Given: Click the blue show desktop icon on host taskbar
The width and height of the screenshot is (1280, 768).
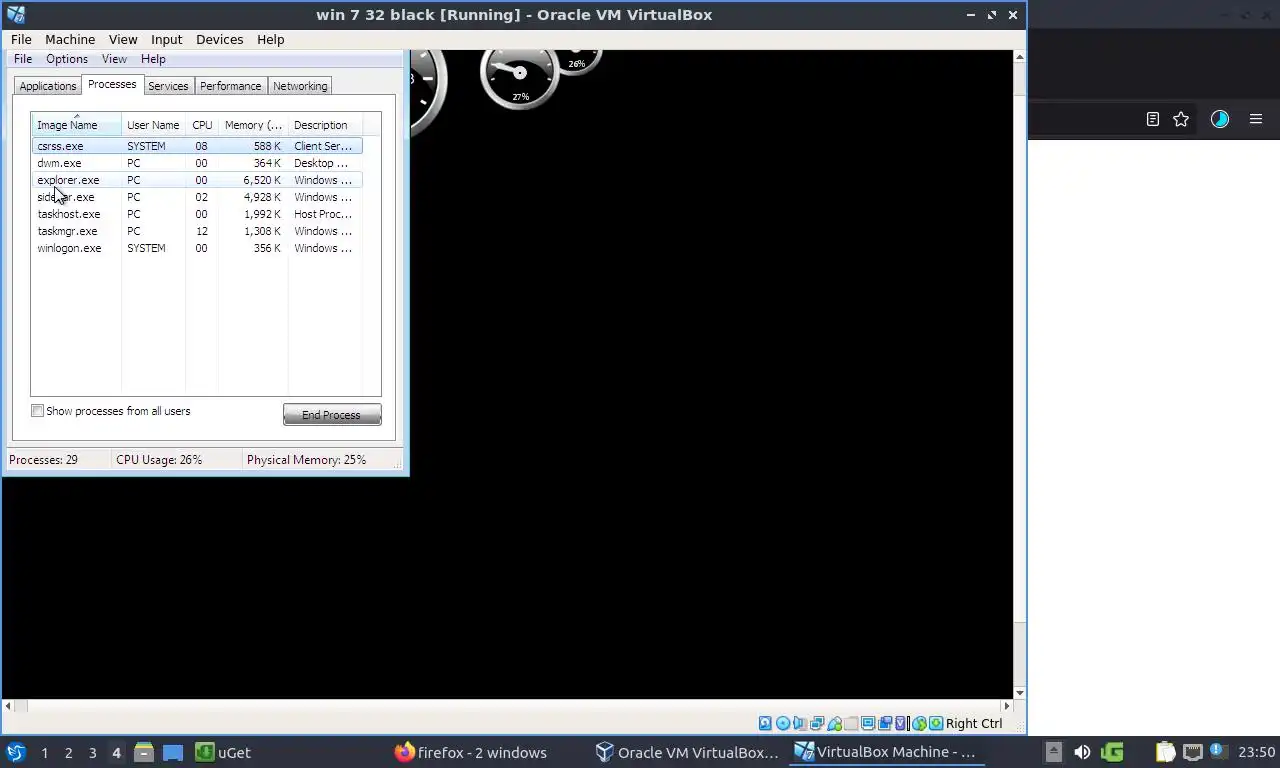Looking at the screenshot, I should click(172, 752).
